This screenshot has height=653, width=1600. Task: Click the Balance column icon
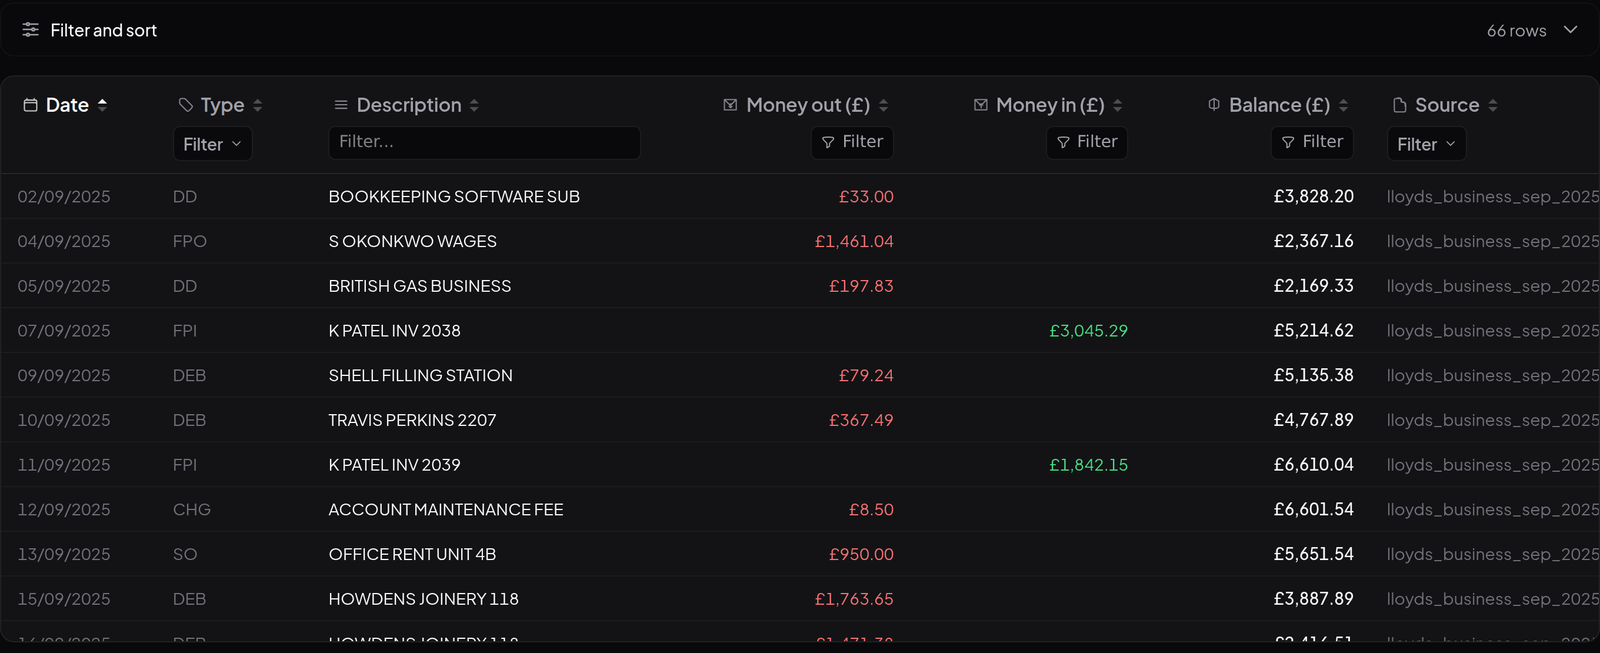[1214, 105]
